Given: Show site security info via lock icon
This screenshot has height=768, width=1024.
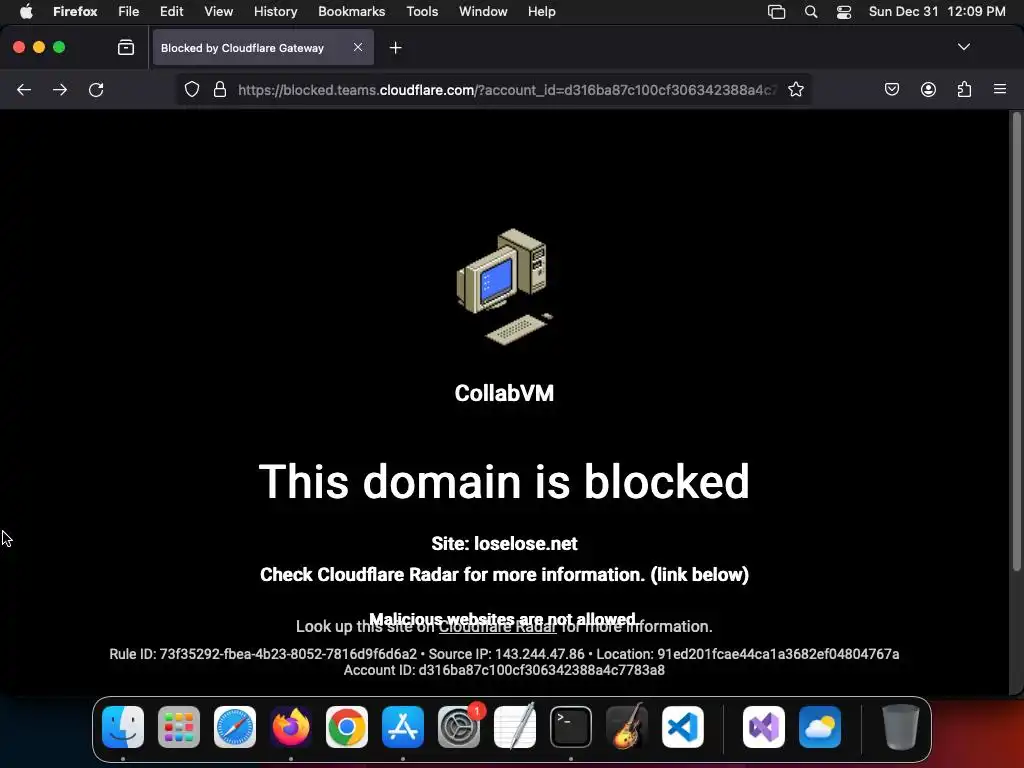Looking at the screenshot, I should click(x=220, y=89).
